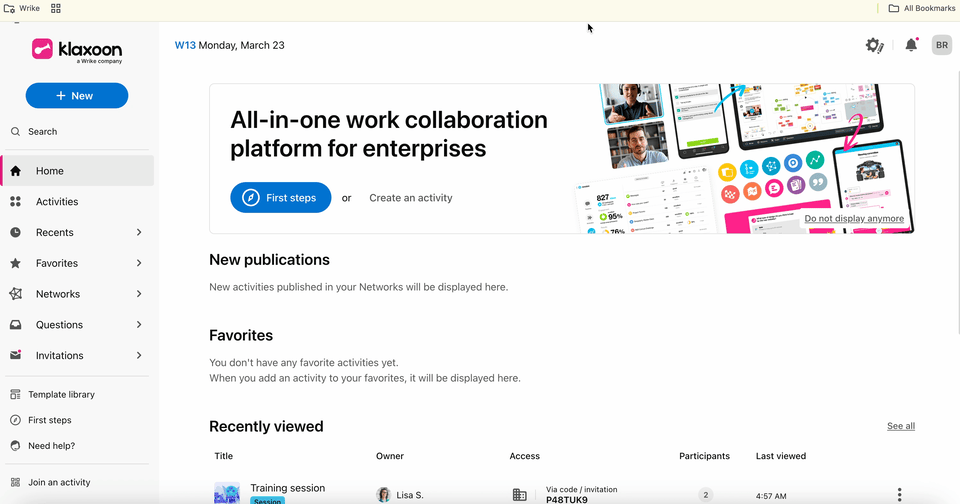Open the notifications bell icon
The height and width of the screenshot is (504, 960).
[x=911, y=45]
